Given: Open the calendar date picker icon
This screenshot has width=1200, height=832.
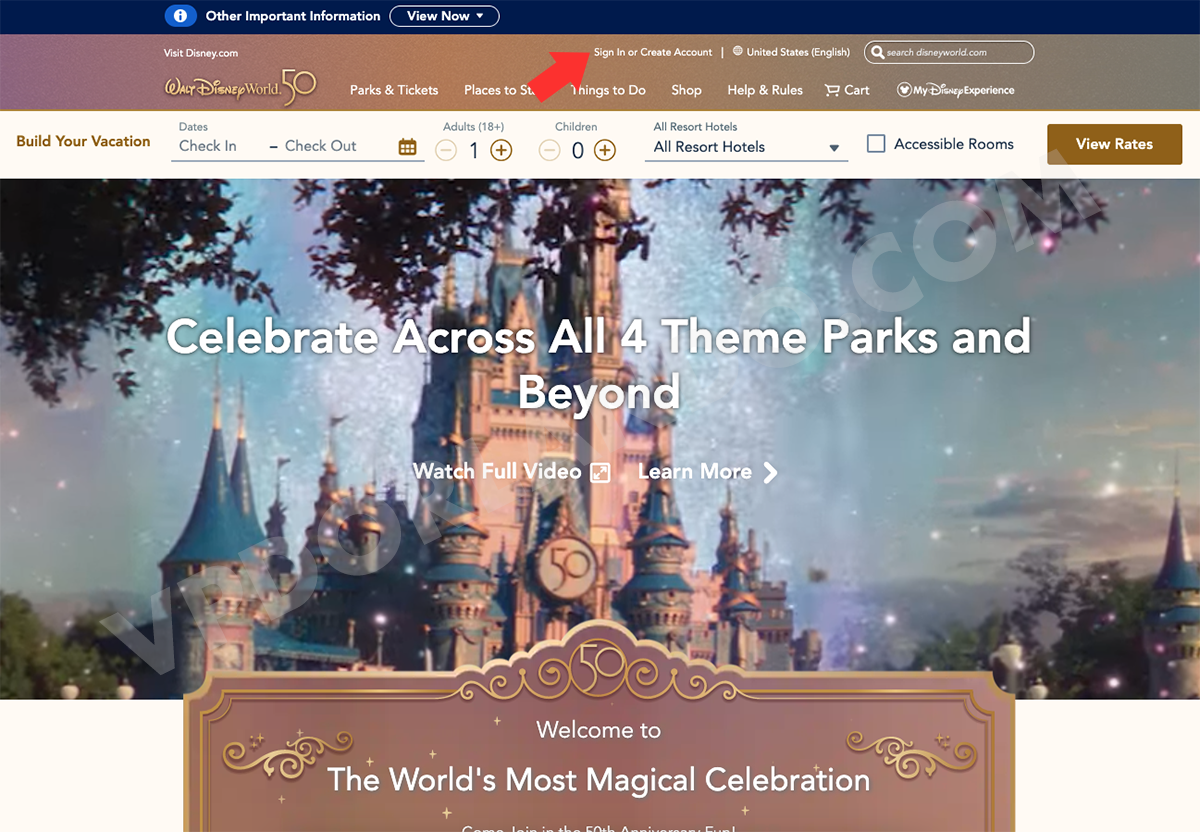Looking at the screenshot, I should coord(407,147).
